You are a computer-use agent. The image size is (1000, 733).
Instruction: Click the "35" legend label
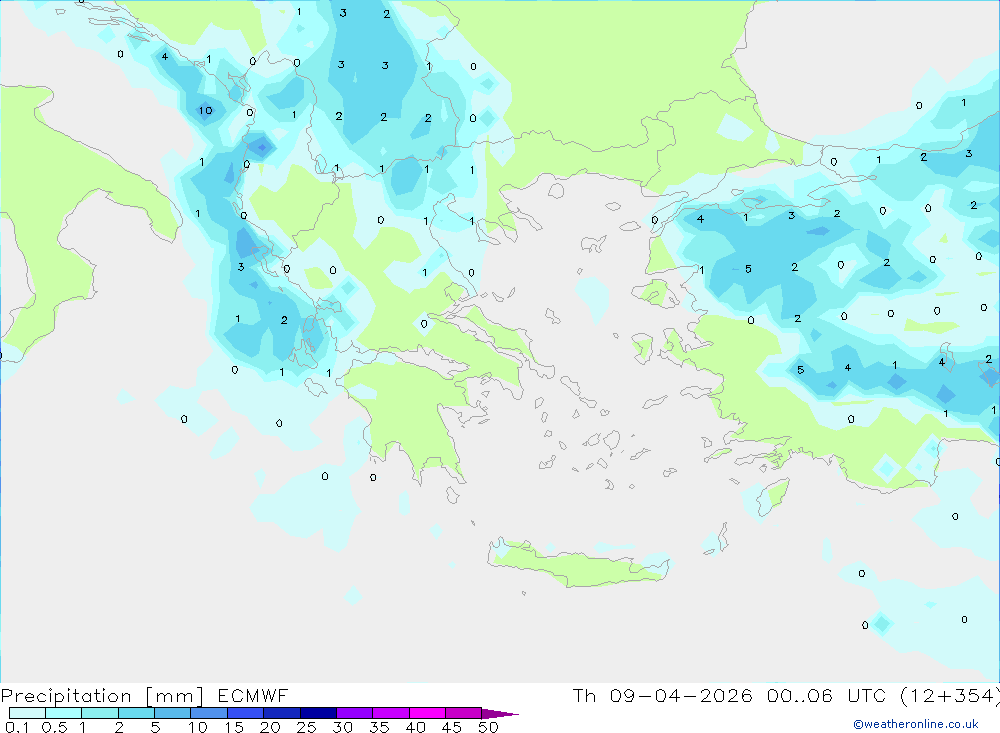click(x=379, y=727)
